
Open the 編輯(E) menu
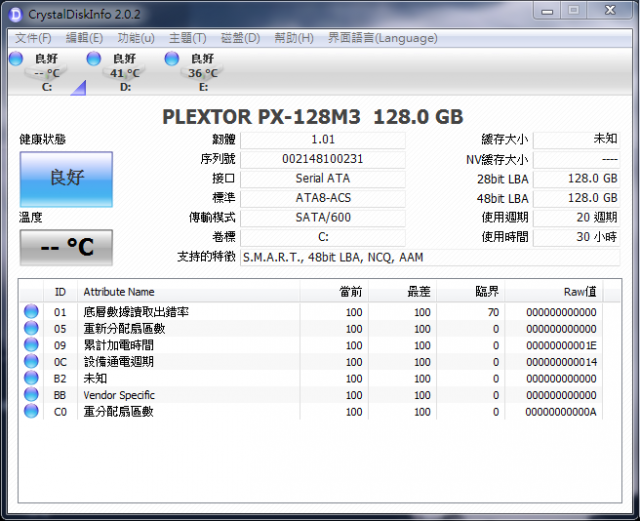coord(84,38)
